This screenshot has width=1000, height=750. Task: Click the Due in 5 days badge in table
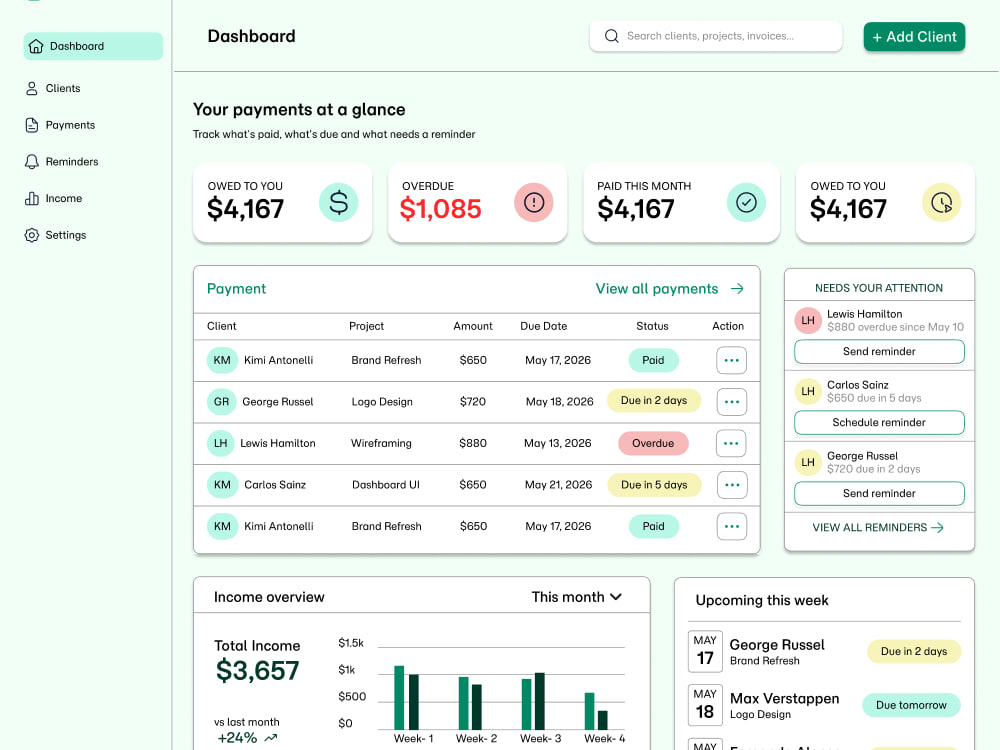654,485
